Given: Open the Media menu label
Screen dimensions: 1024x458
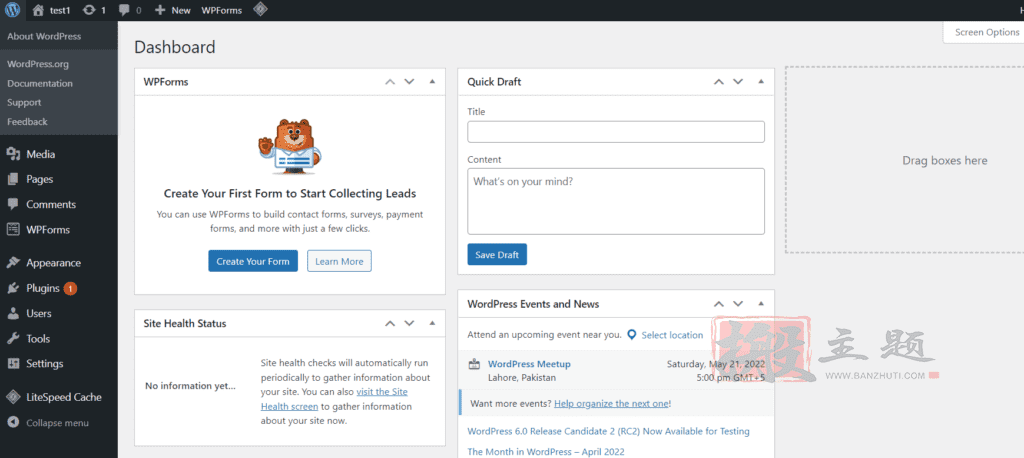Looking at the screenshot, I should [x=40, y=154].
